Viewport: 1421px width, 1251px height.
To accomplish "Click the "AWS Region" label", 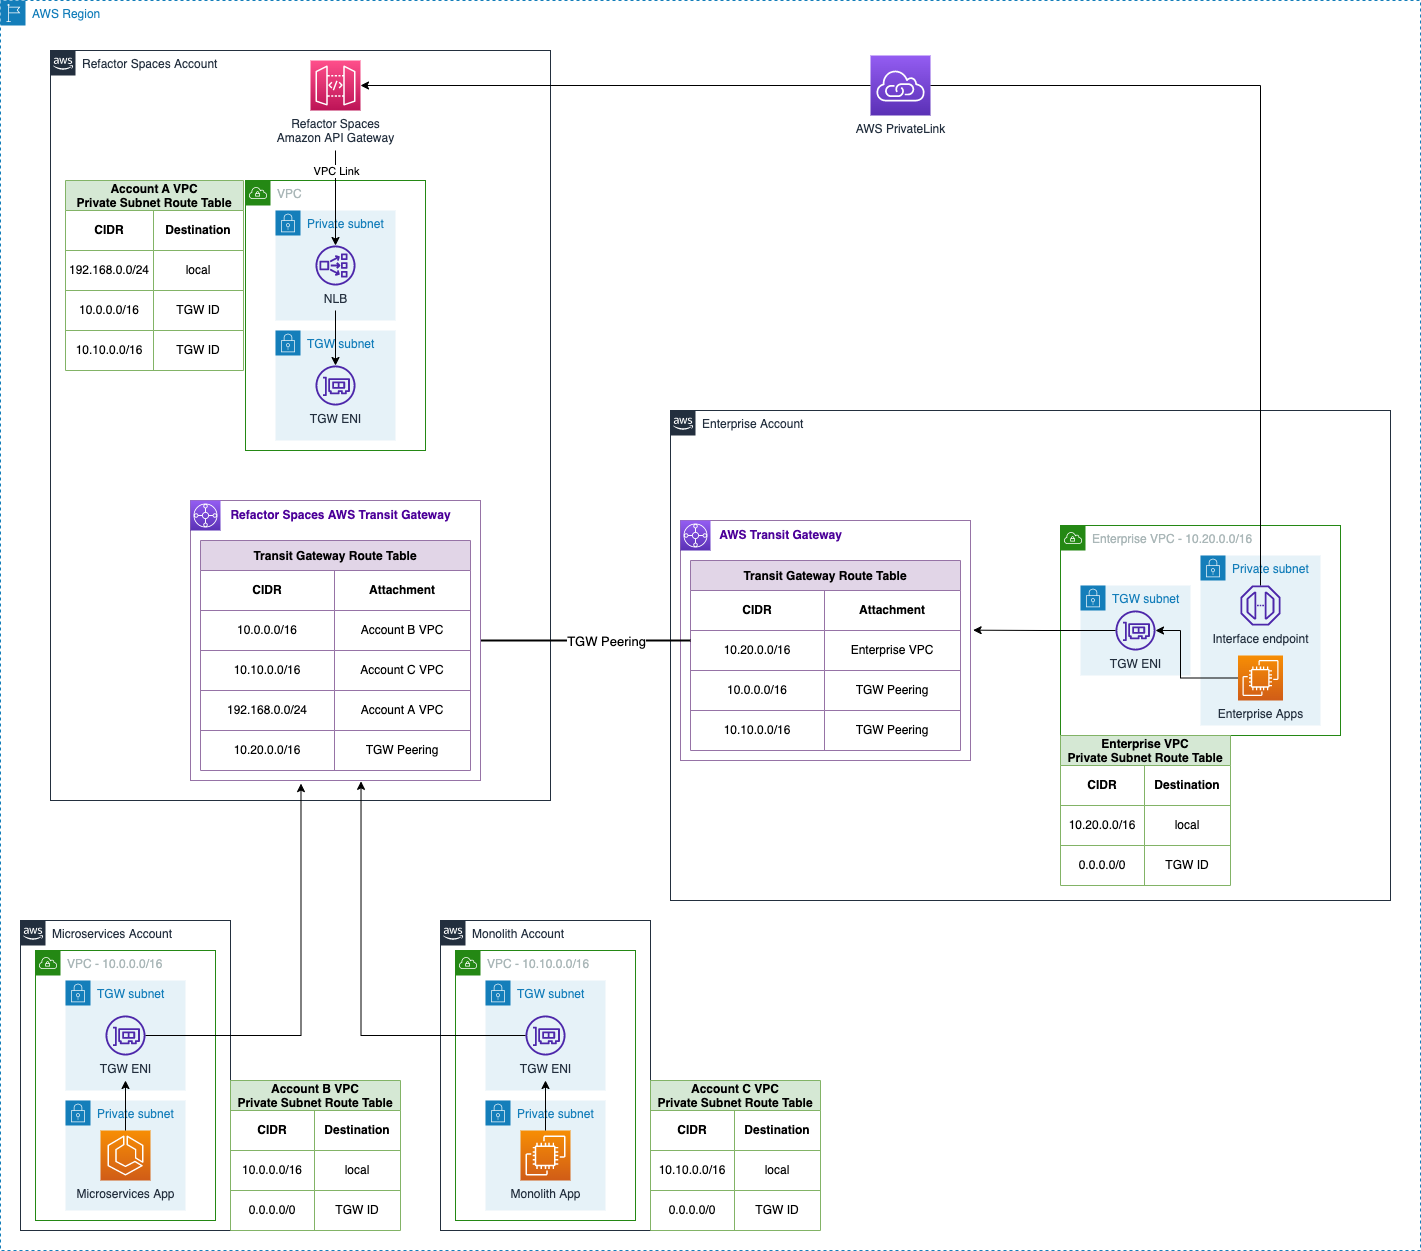I will coord(66,14).
